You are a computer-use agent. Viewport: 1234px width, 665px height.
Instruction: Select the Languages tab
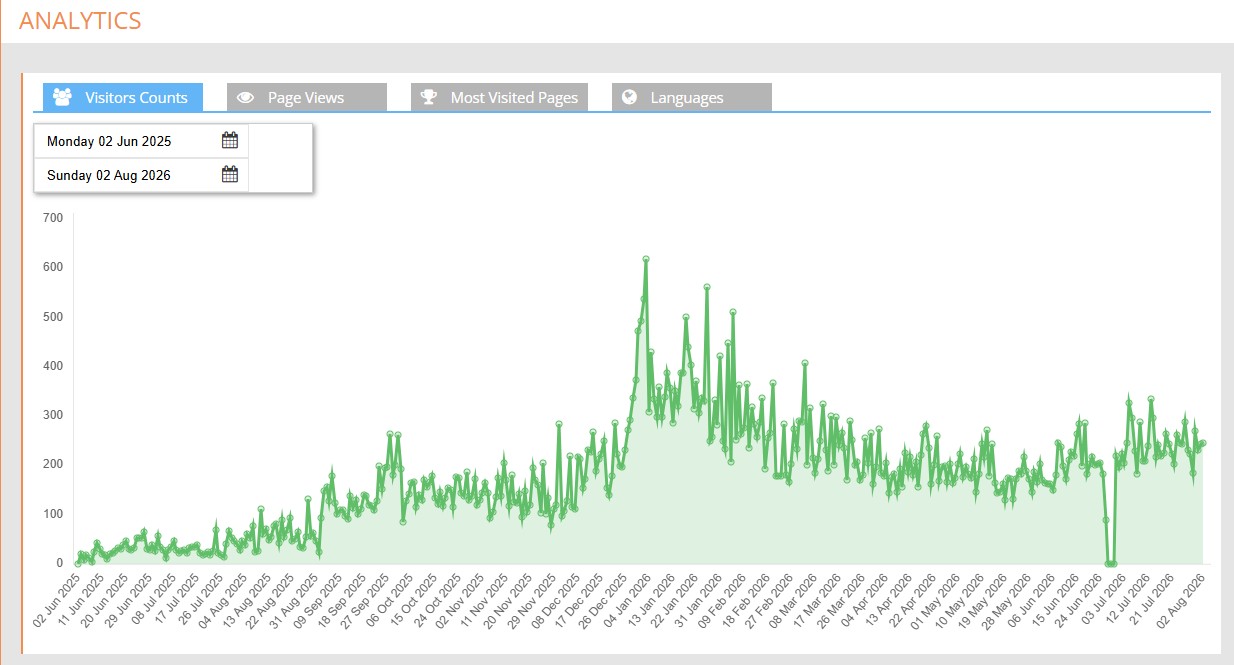692,97
